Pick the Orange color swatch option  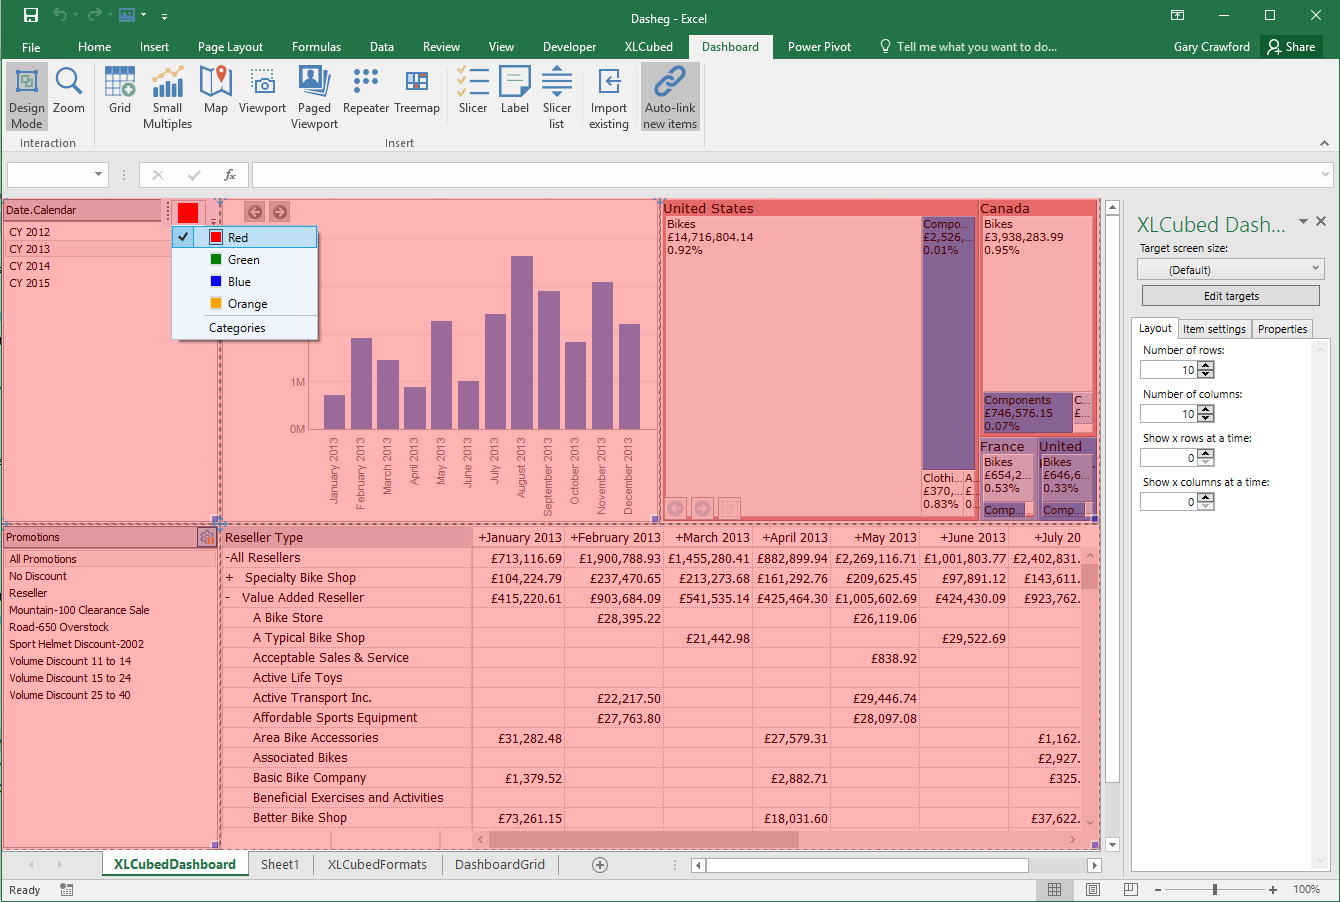pos(245,304)
